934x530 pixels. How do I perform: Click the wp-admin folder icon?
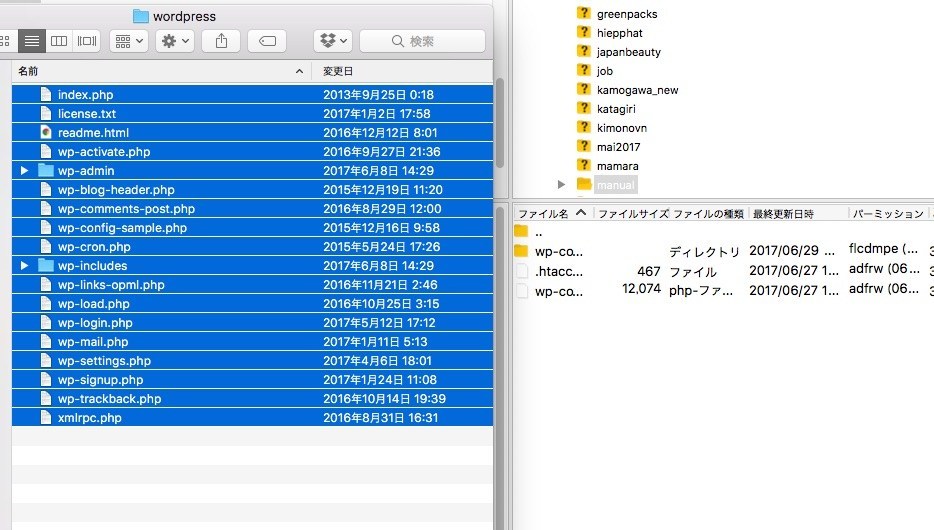tap(46, 170)
